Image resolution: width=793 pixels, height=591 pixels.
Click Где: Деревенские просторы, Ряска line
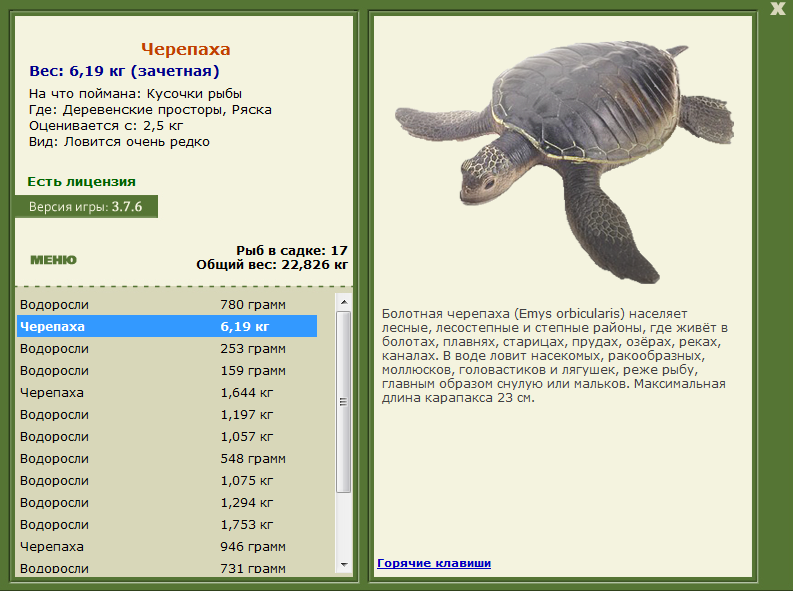click(150, 110)
